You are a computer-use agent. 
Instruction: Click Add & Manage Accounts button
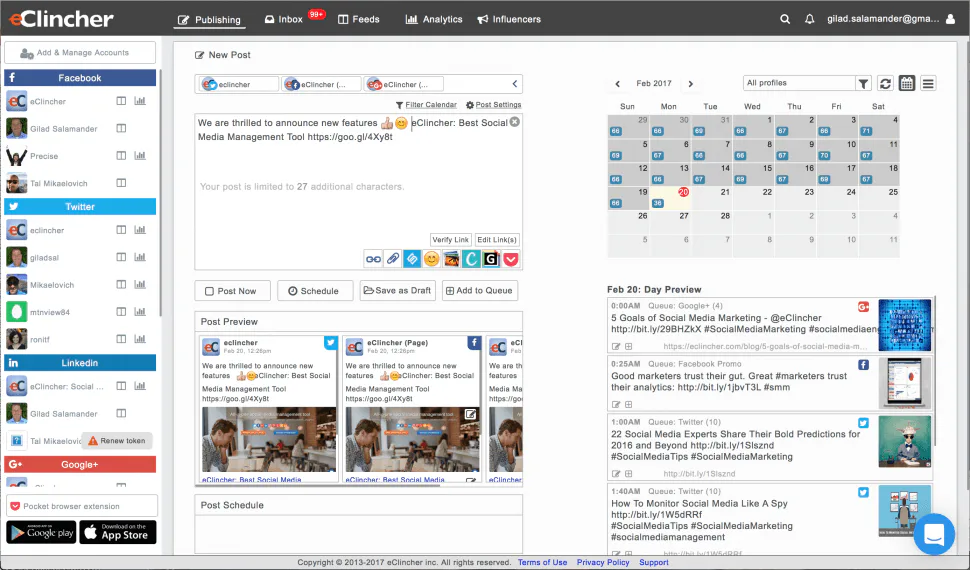pyautogui.click(x=80, y=53)
